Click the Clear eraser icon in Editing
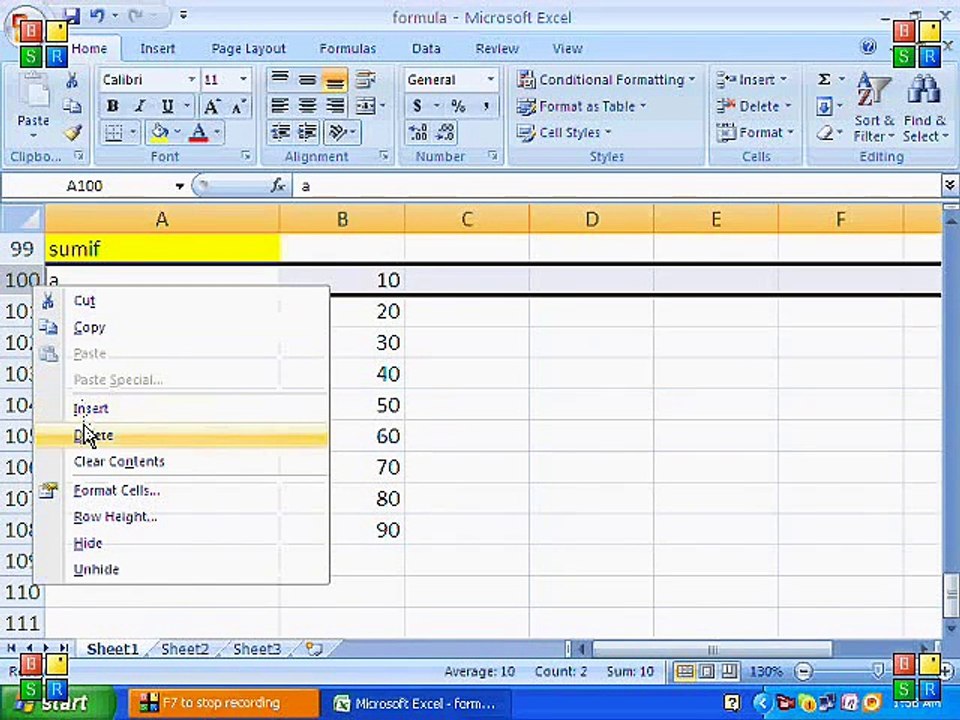Image resolution: width=960 pixels, height=720 pixels. point(825,133)
